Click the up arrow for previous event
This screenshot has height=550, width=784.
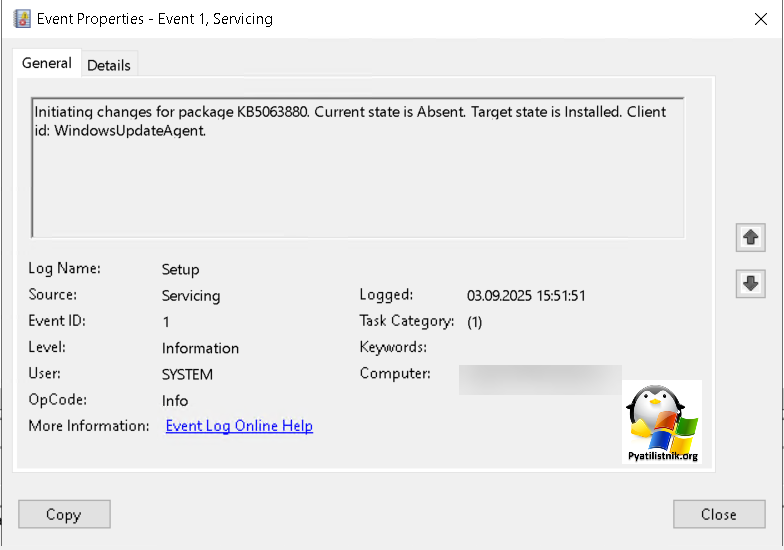click(x=751, y=238)
